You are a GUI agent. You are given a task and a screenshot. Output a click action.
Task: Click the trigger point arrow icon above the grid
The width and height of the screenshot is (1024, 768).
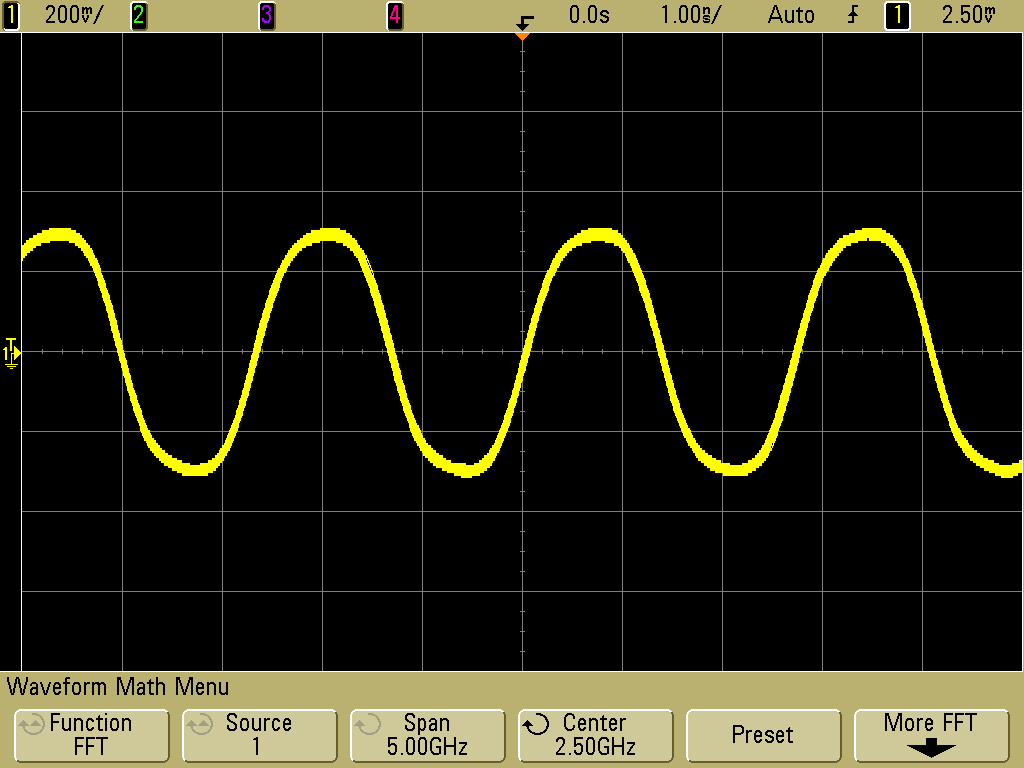pos(524,19)
